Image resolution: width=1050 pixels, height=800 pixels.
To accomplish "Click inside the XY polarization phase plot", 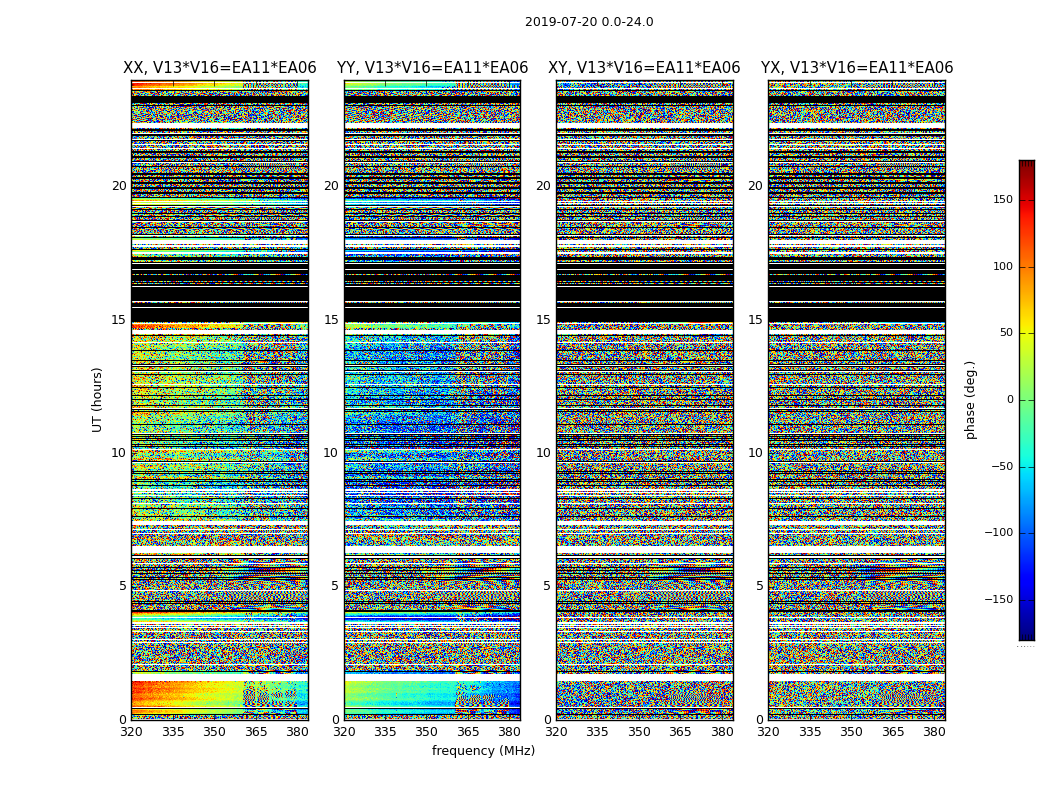I will click(x=645, y=400).
